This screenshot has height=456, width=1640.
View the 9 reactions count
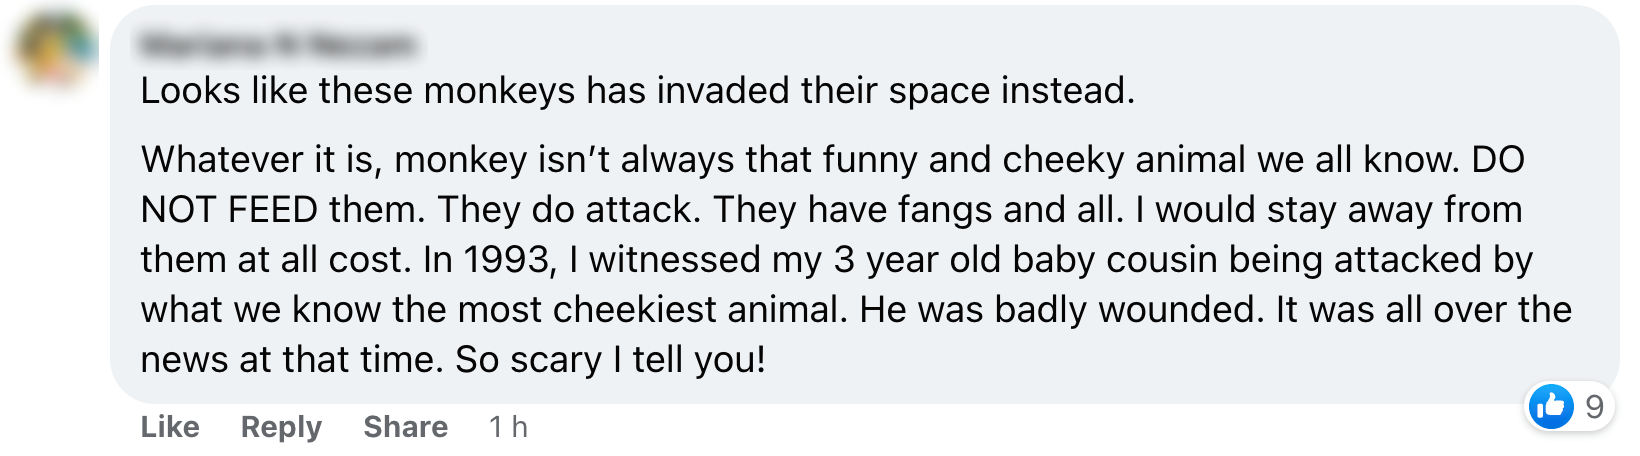1594,407
